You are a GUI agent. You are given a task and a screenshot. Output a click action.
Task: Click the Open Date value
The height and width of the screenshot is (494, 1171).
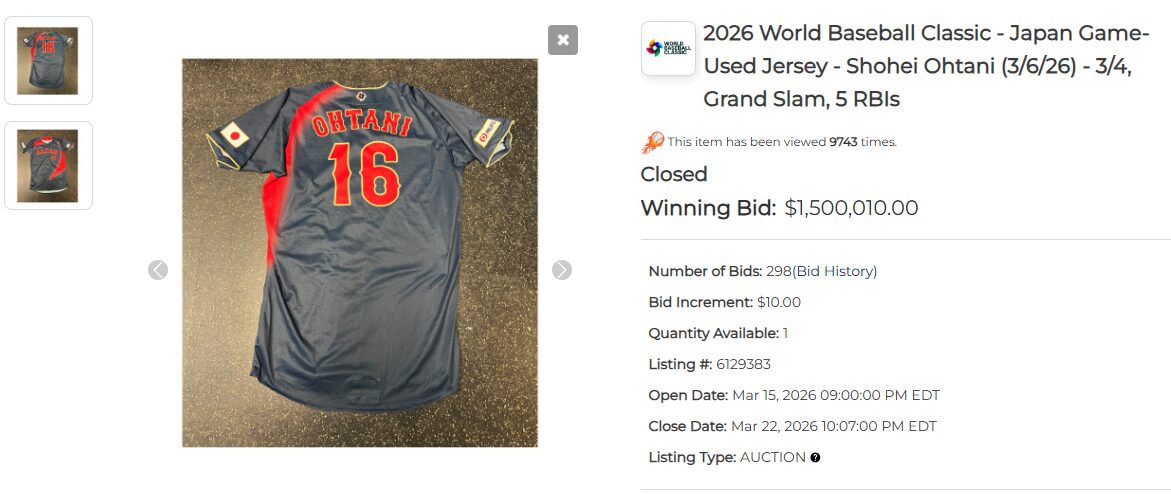coord(835,395)
